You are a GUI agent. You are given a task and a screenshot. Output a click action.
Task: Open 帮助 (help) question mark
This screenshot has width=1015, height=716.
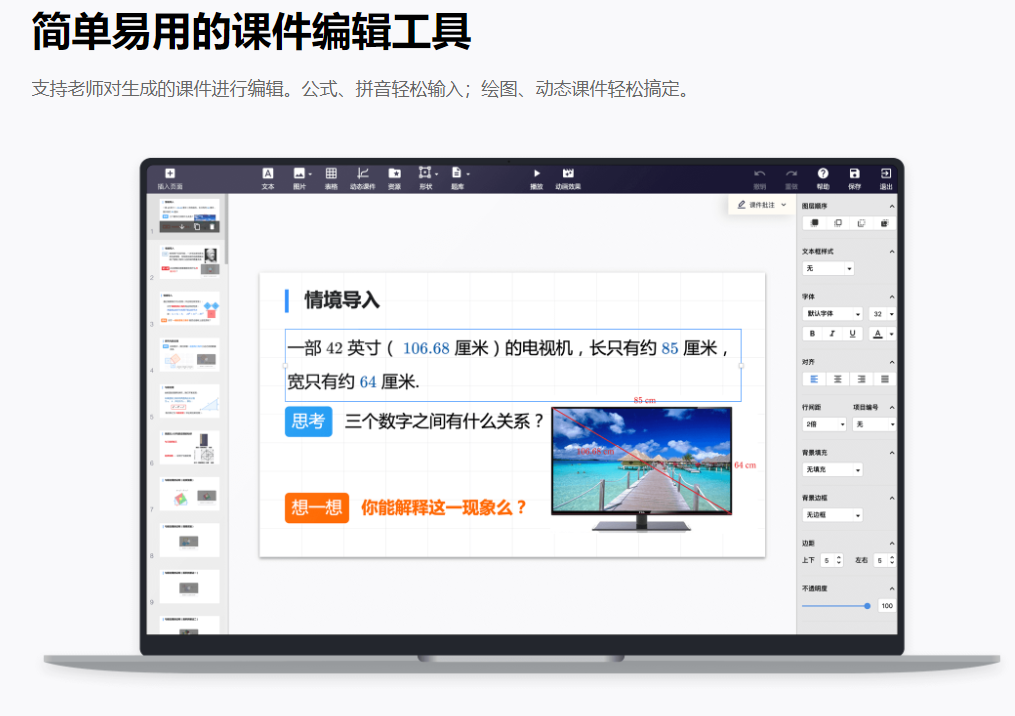click(x=823, y=173)
